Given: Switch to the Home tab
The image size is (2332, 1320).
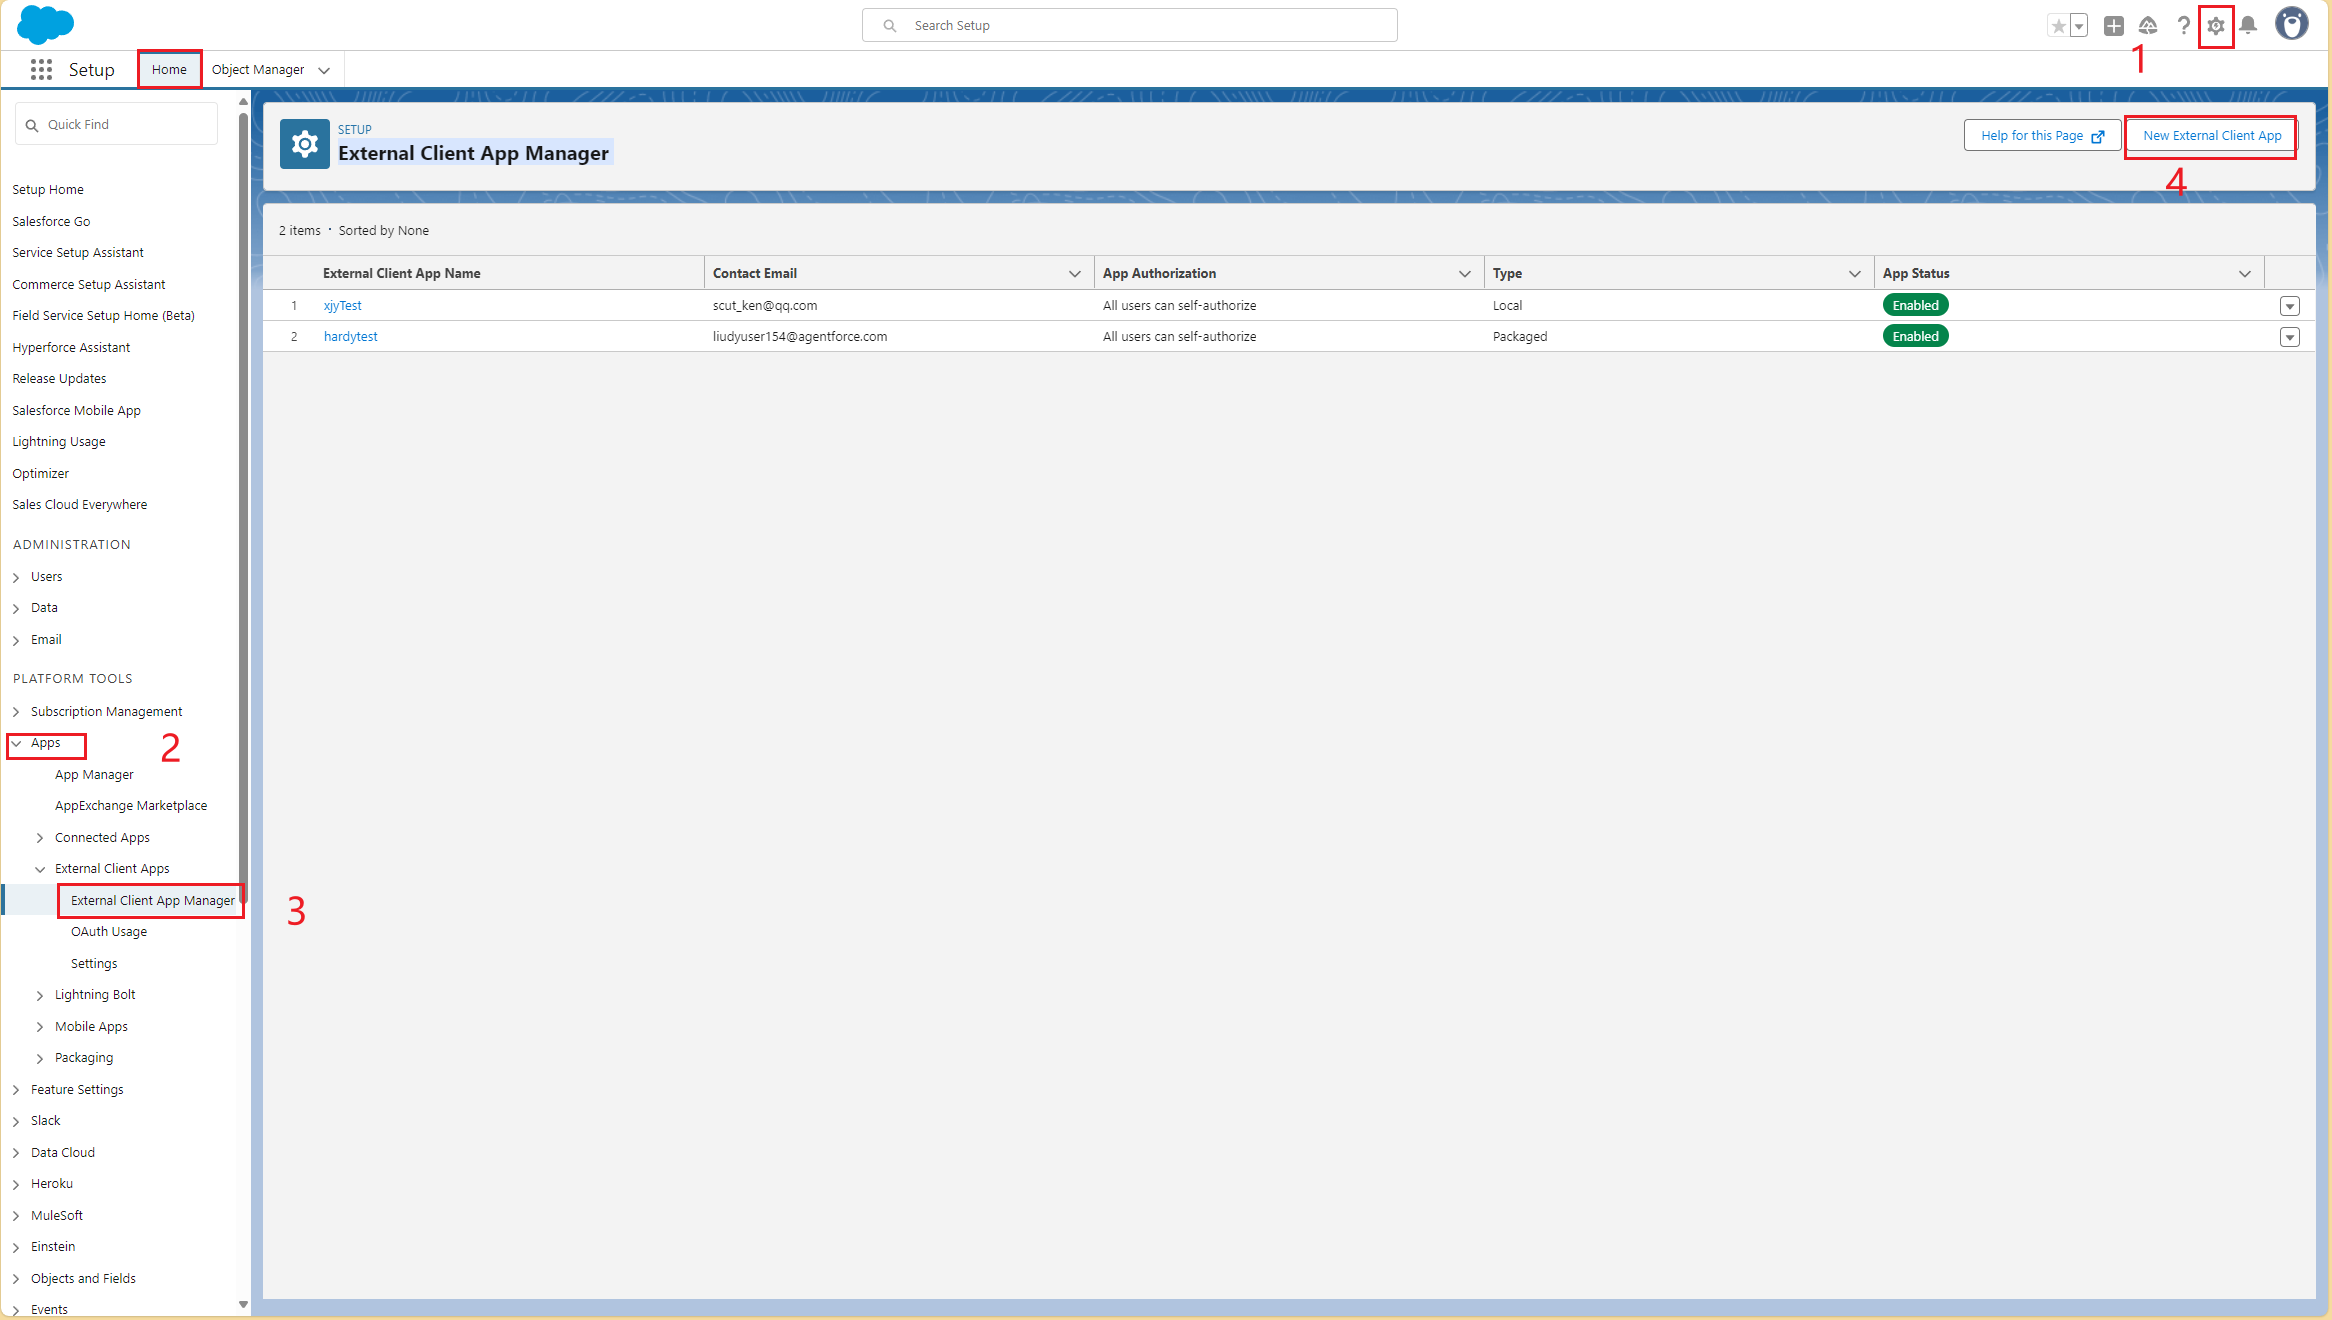Looking at the screenshot, I should (169, 69).
